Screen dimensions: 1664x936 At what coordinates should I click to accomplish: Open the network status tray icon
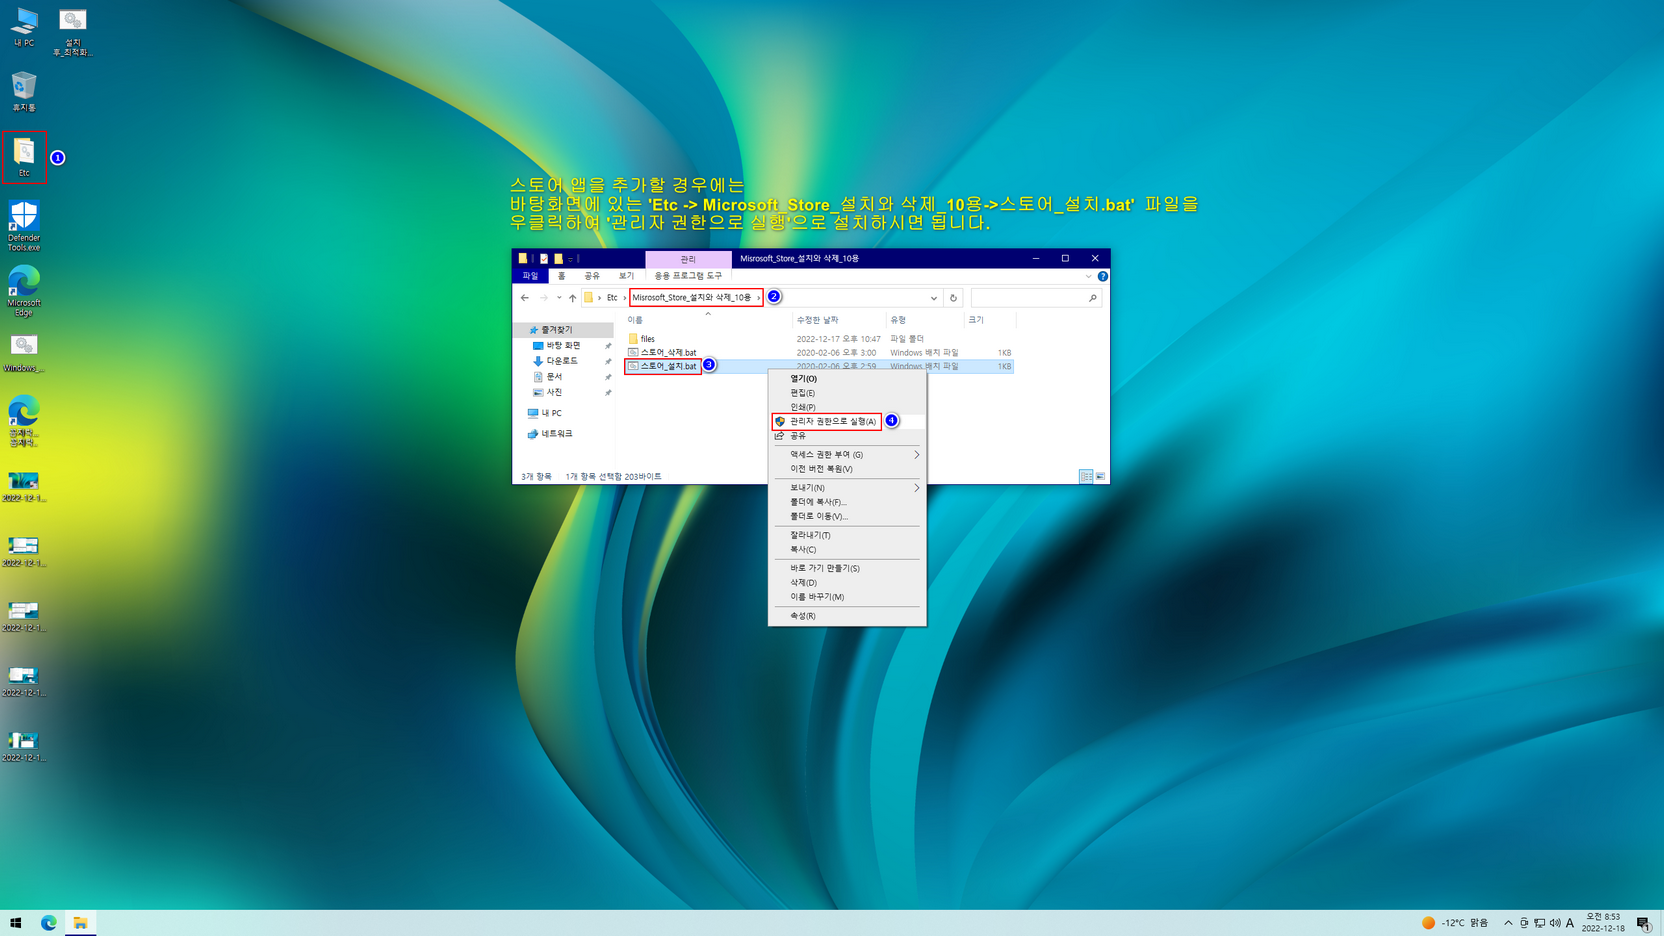1540,923
